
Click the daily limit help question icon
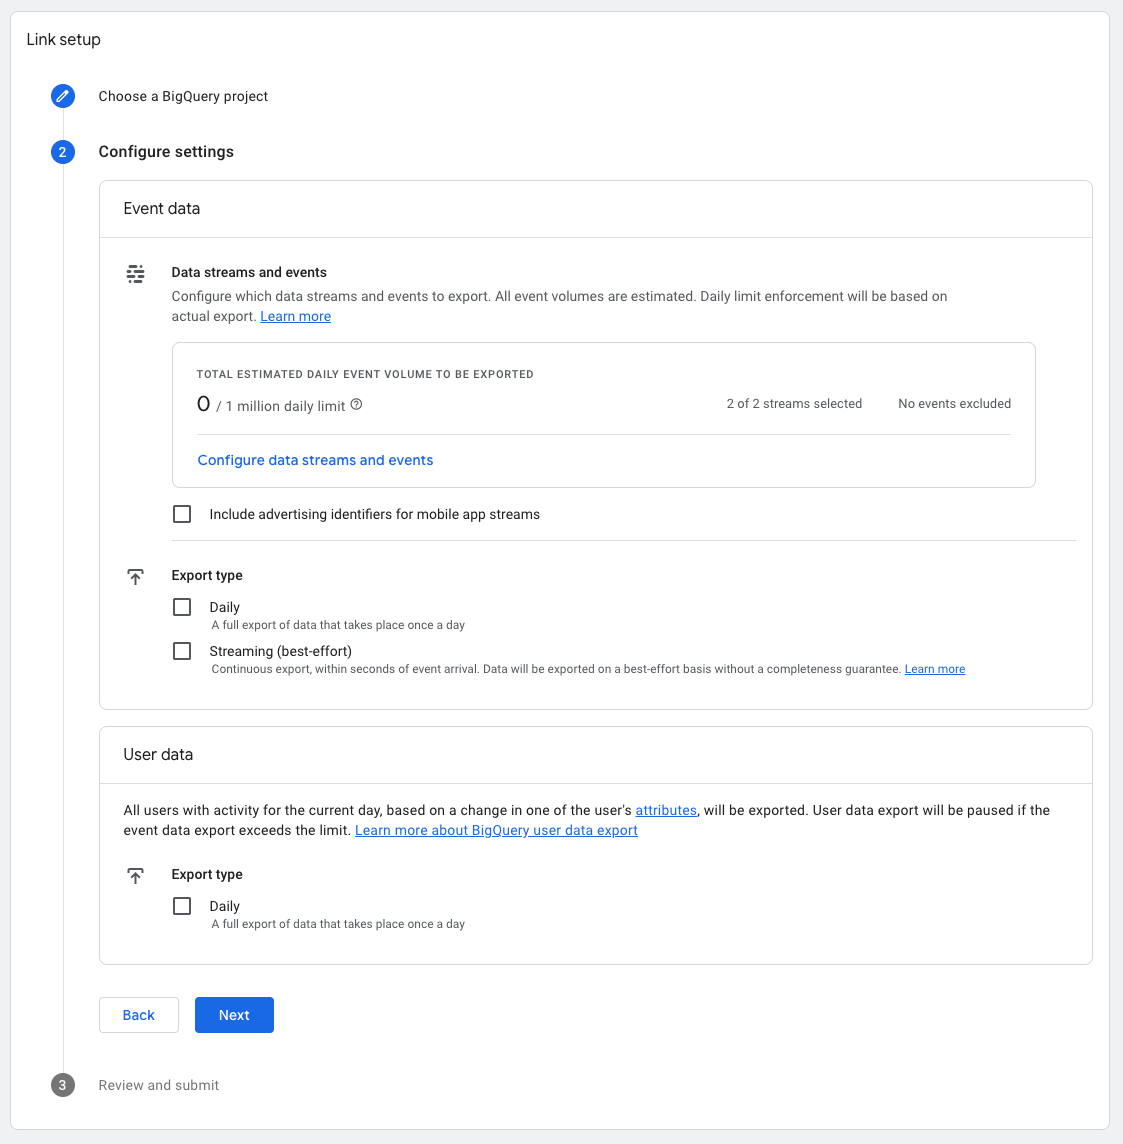tap(356, 405)
